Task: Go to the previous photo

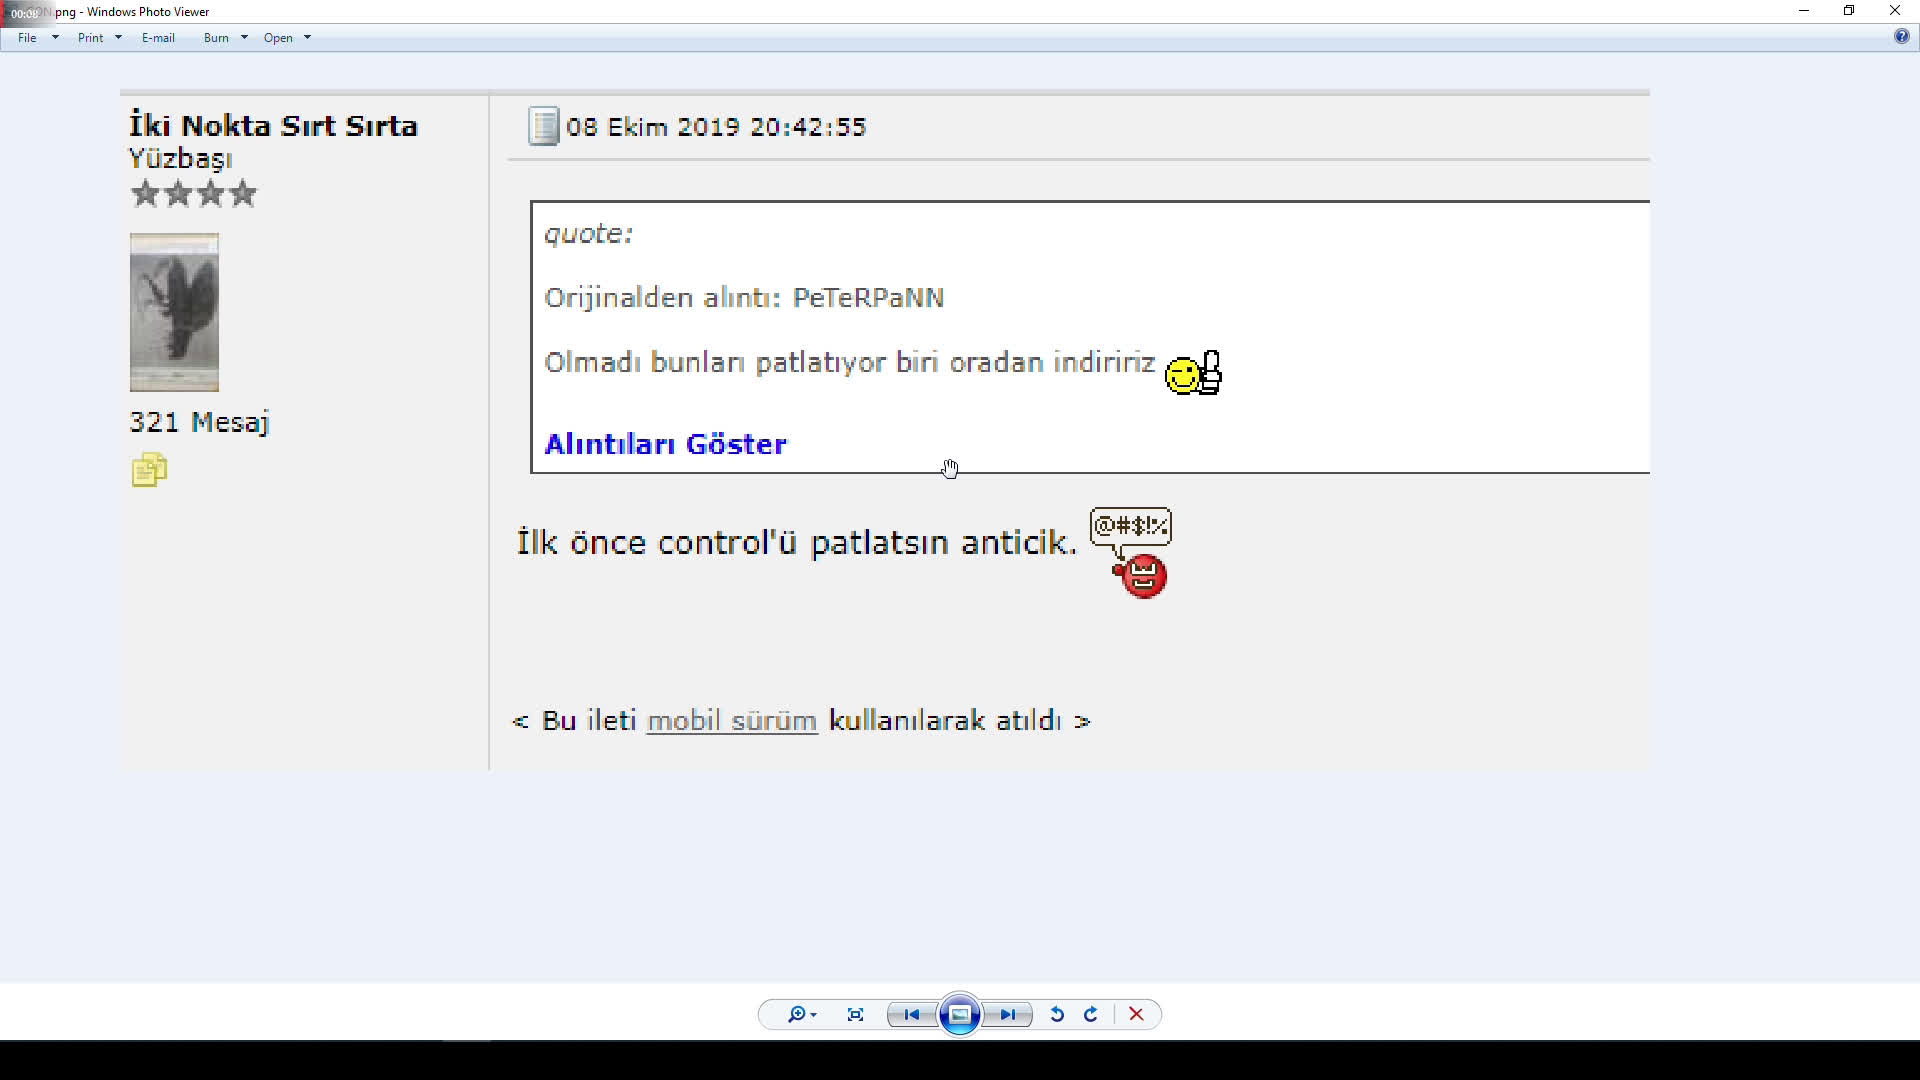Action: click(x=911, y=1014)
